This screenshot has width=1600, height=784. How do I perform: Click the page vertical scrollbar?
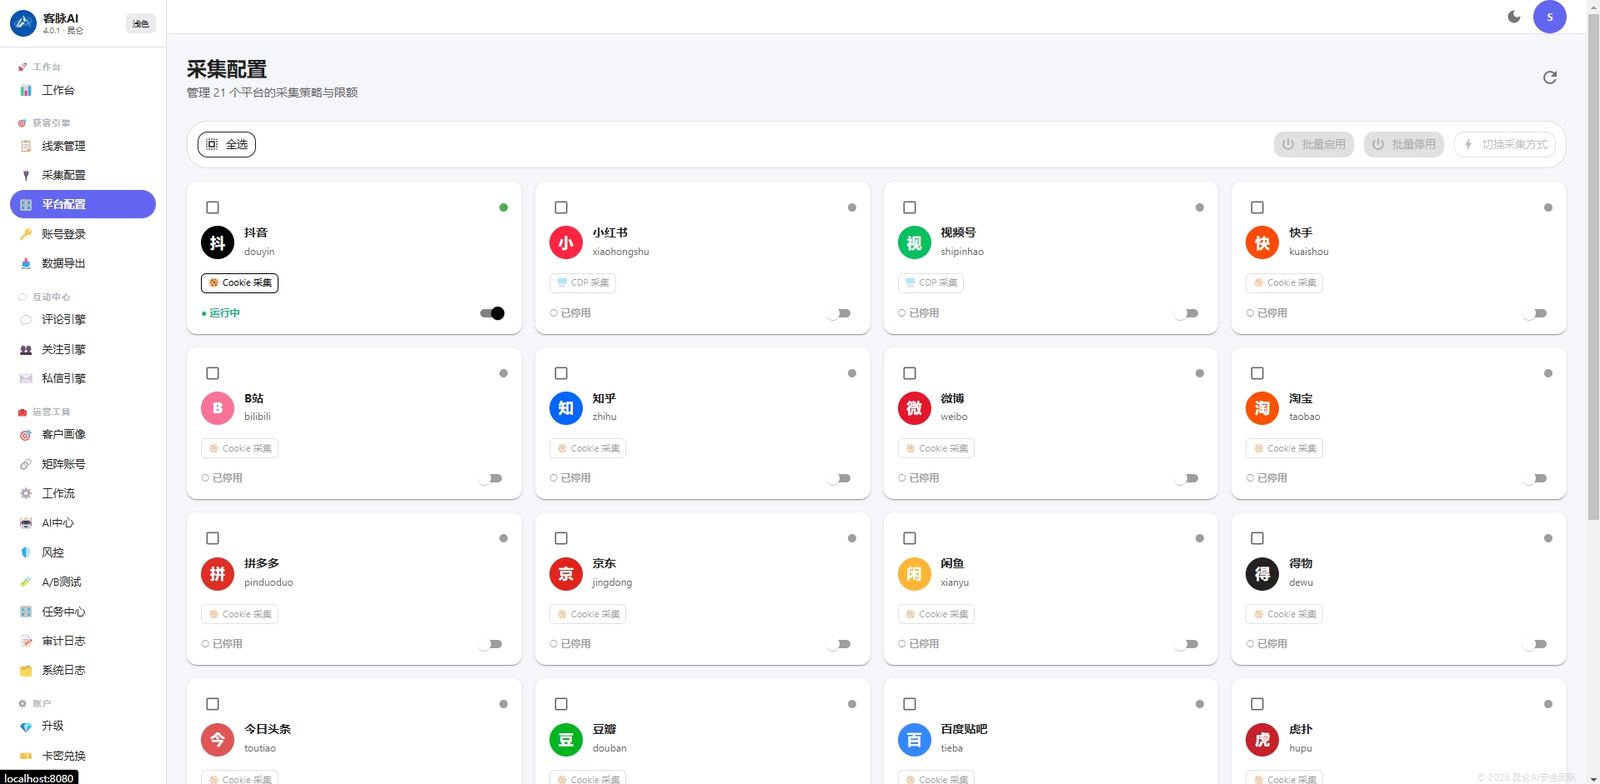click(x=1593, y=265)
